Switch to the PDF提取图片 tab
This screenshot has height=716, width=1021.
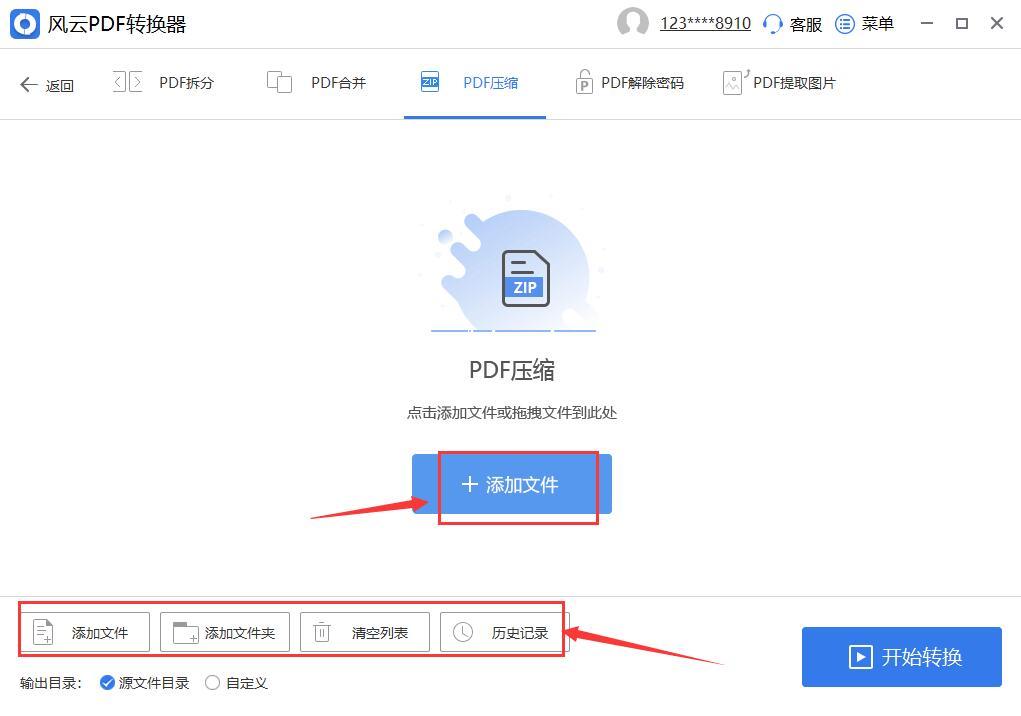[779, 83]
